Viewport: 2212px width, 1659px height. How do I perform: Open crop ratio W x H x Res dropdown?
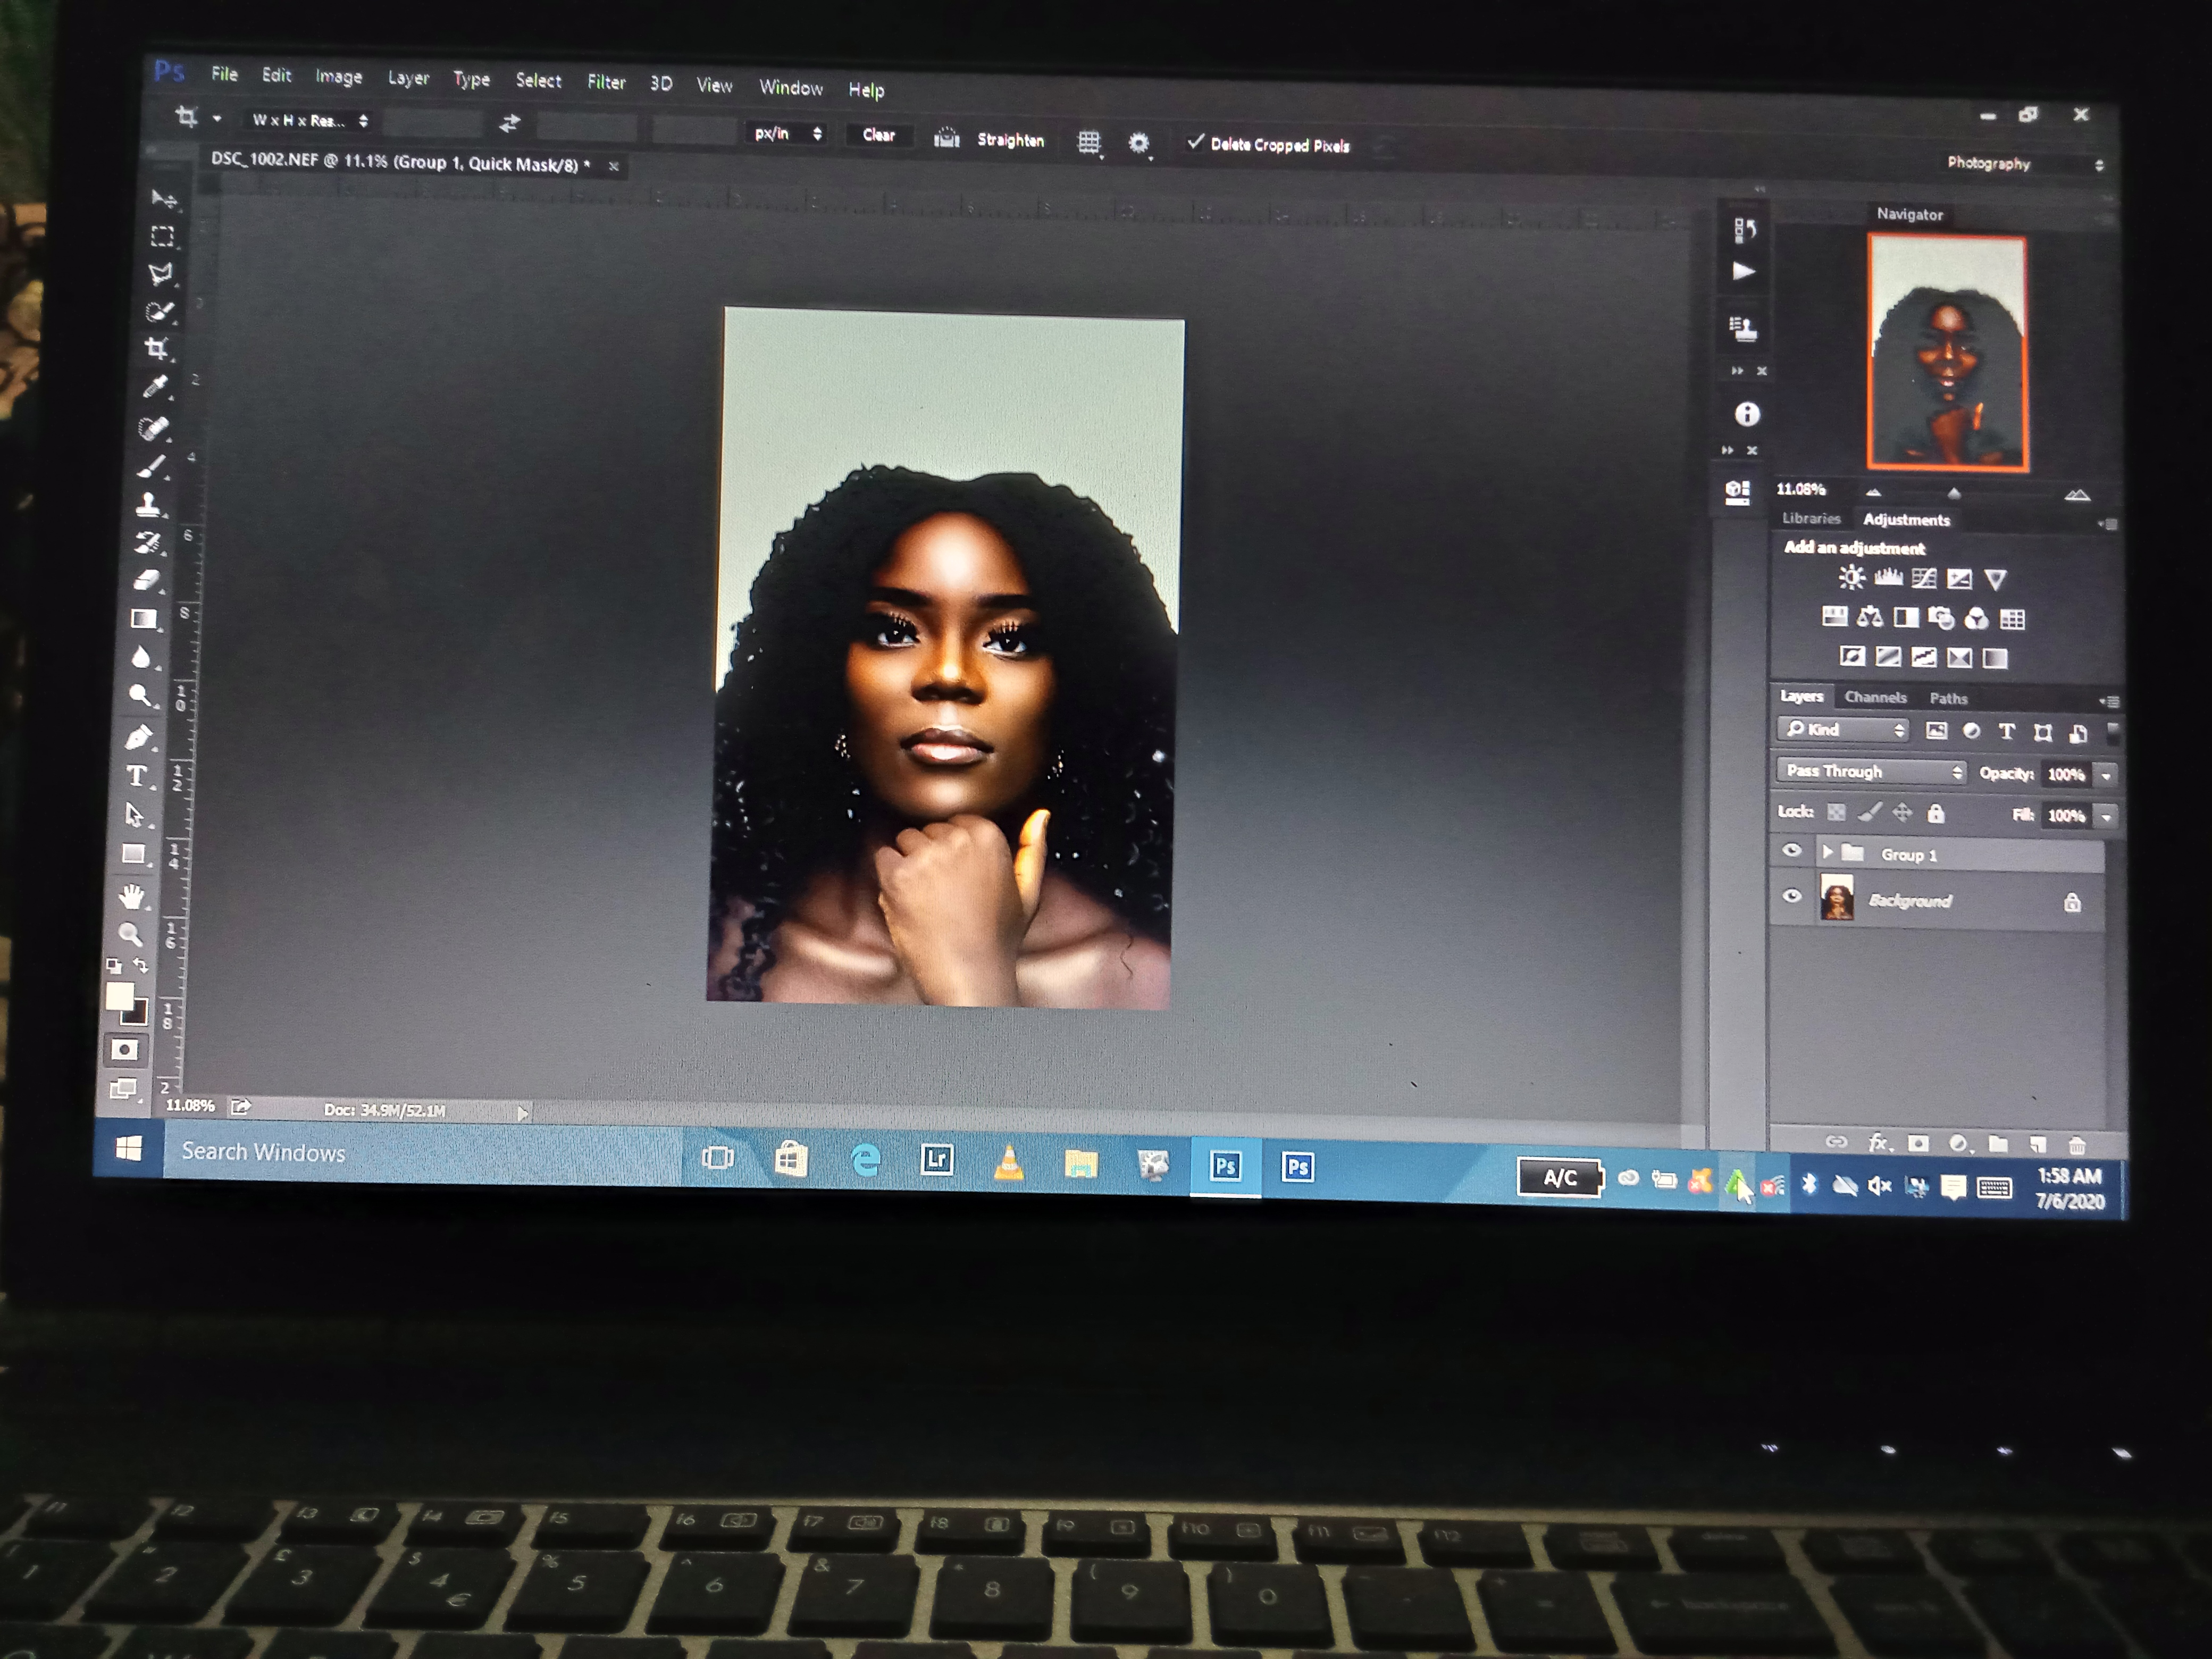pyautogui.click(x=310, y=121)
